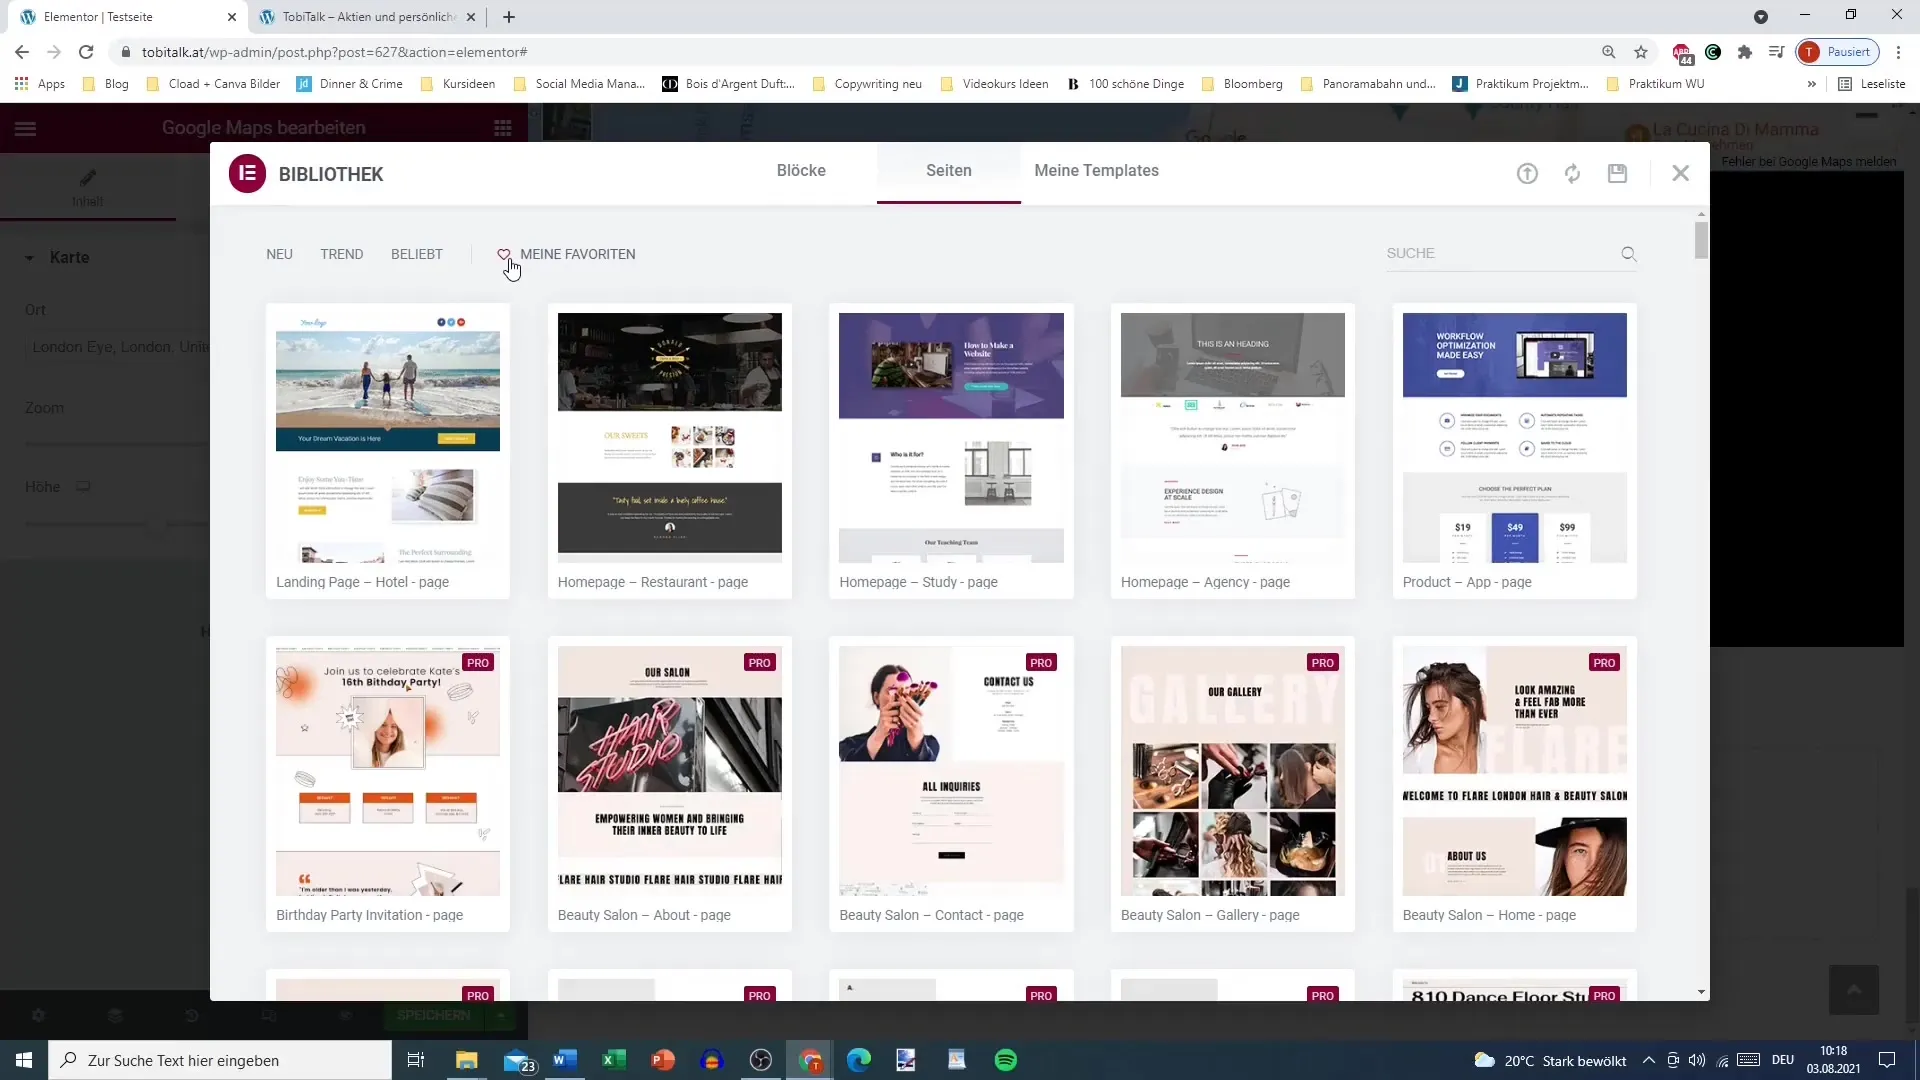1920x1080 pixels.
Task: Open the Windows Start menu
Action: [x=24, y=1060]
